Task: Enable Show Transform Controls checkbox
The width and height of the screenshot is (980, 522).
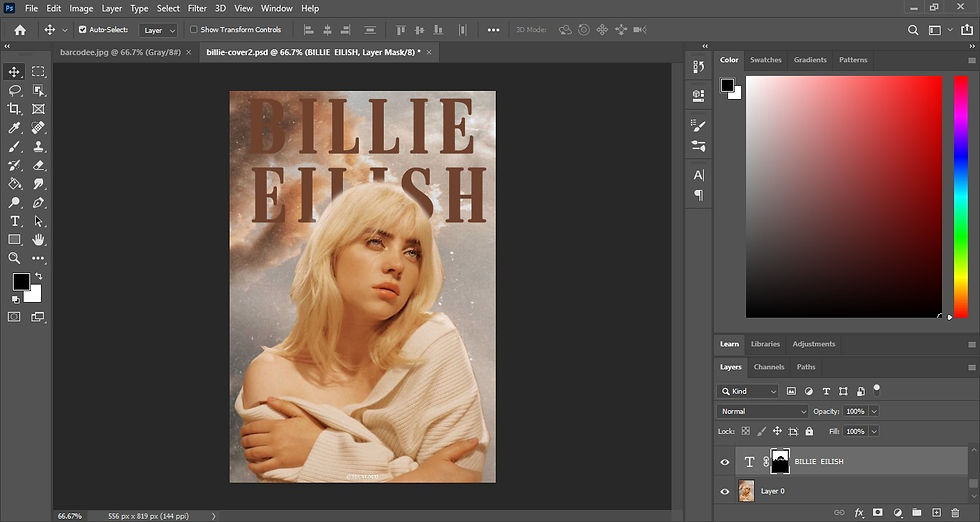Action: (194, 30)
